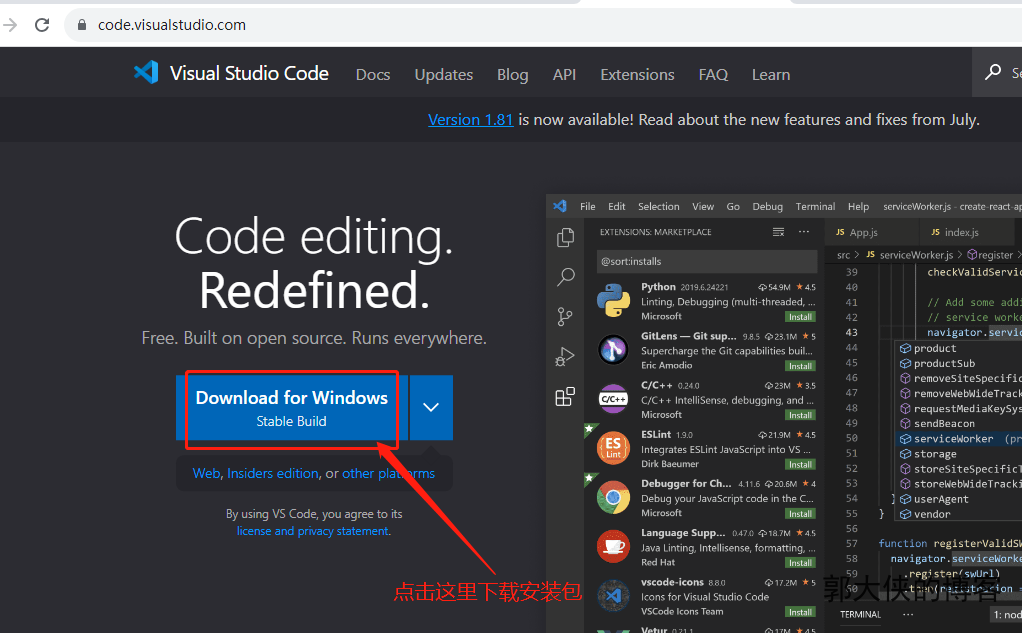Open the Help menu in editor
Viewport: 1022px width, 633px height.
click(x=858, y=206)
